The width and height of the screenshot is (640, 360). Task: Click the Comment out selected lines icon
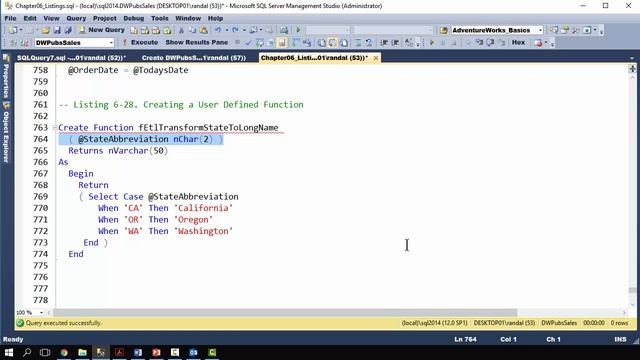tap(358, 42)
